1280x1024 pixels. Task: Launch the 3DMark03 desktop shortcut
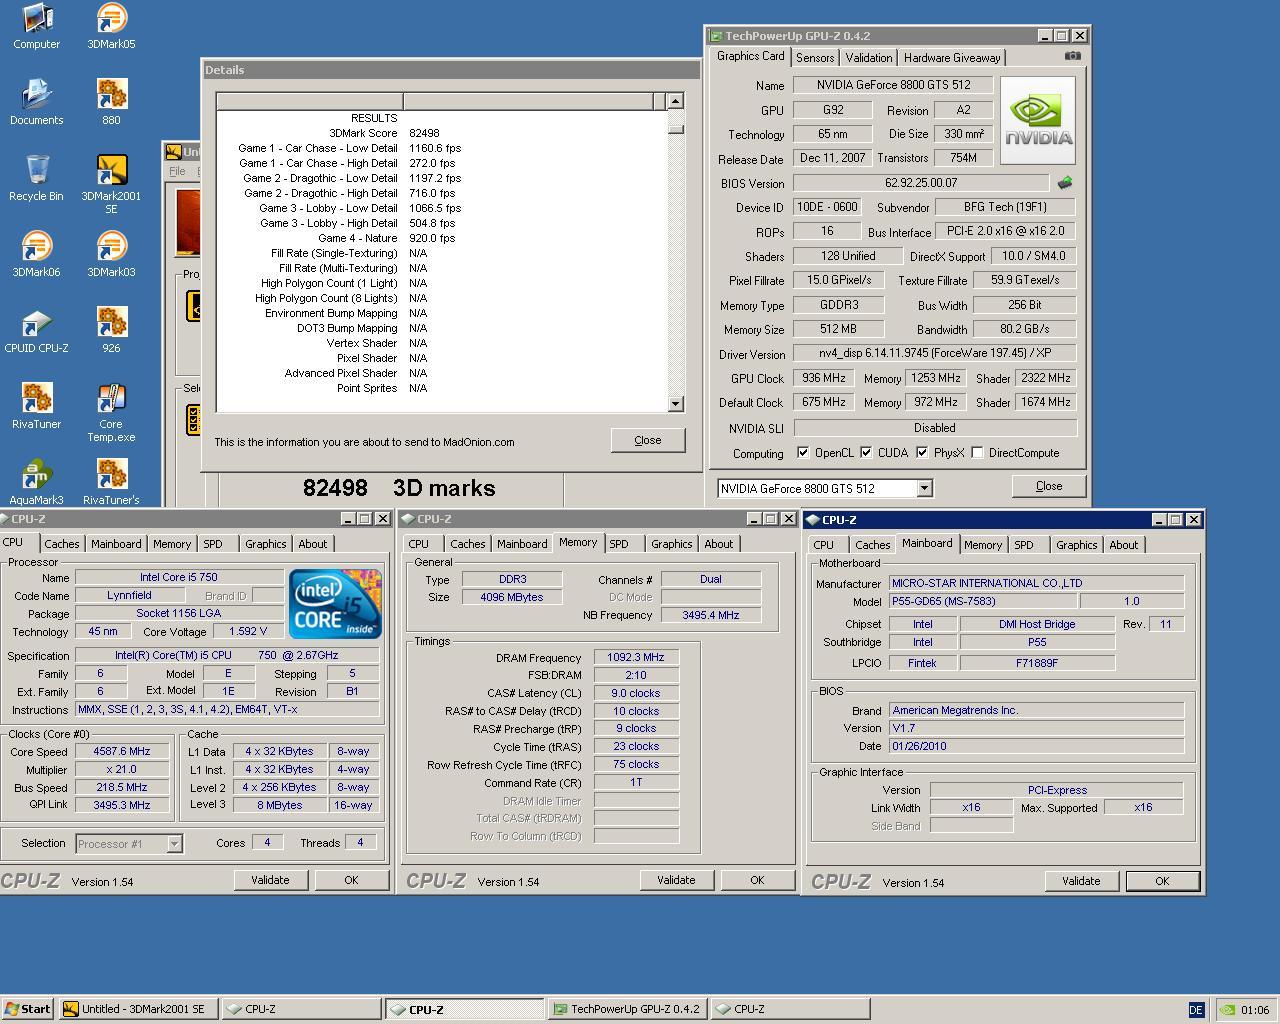(x=111, y=255)
